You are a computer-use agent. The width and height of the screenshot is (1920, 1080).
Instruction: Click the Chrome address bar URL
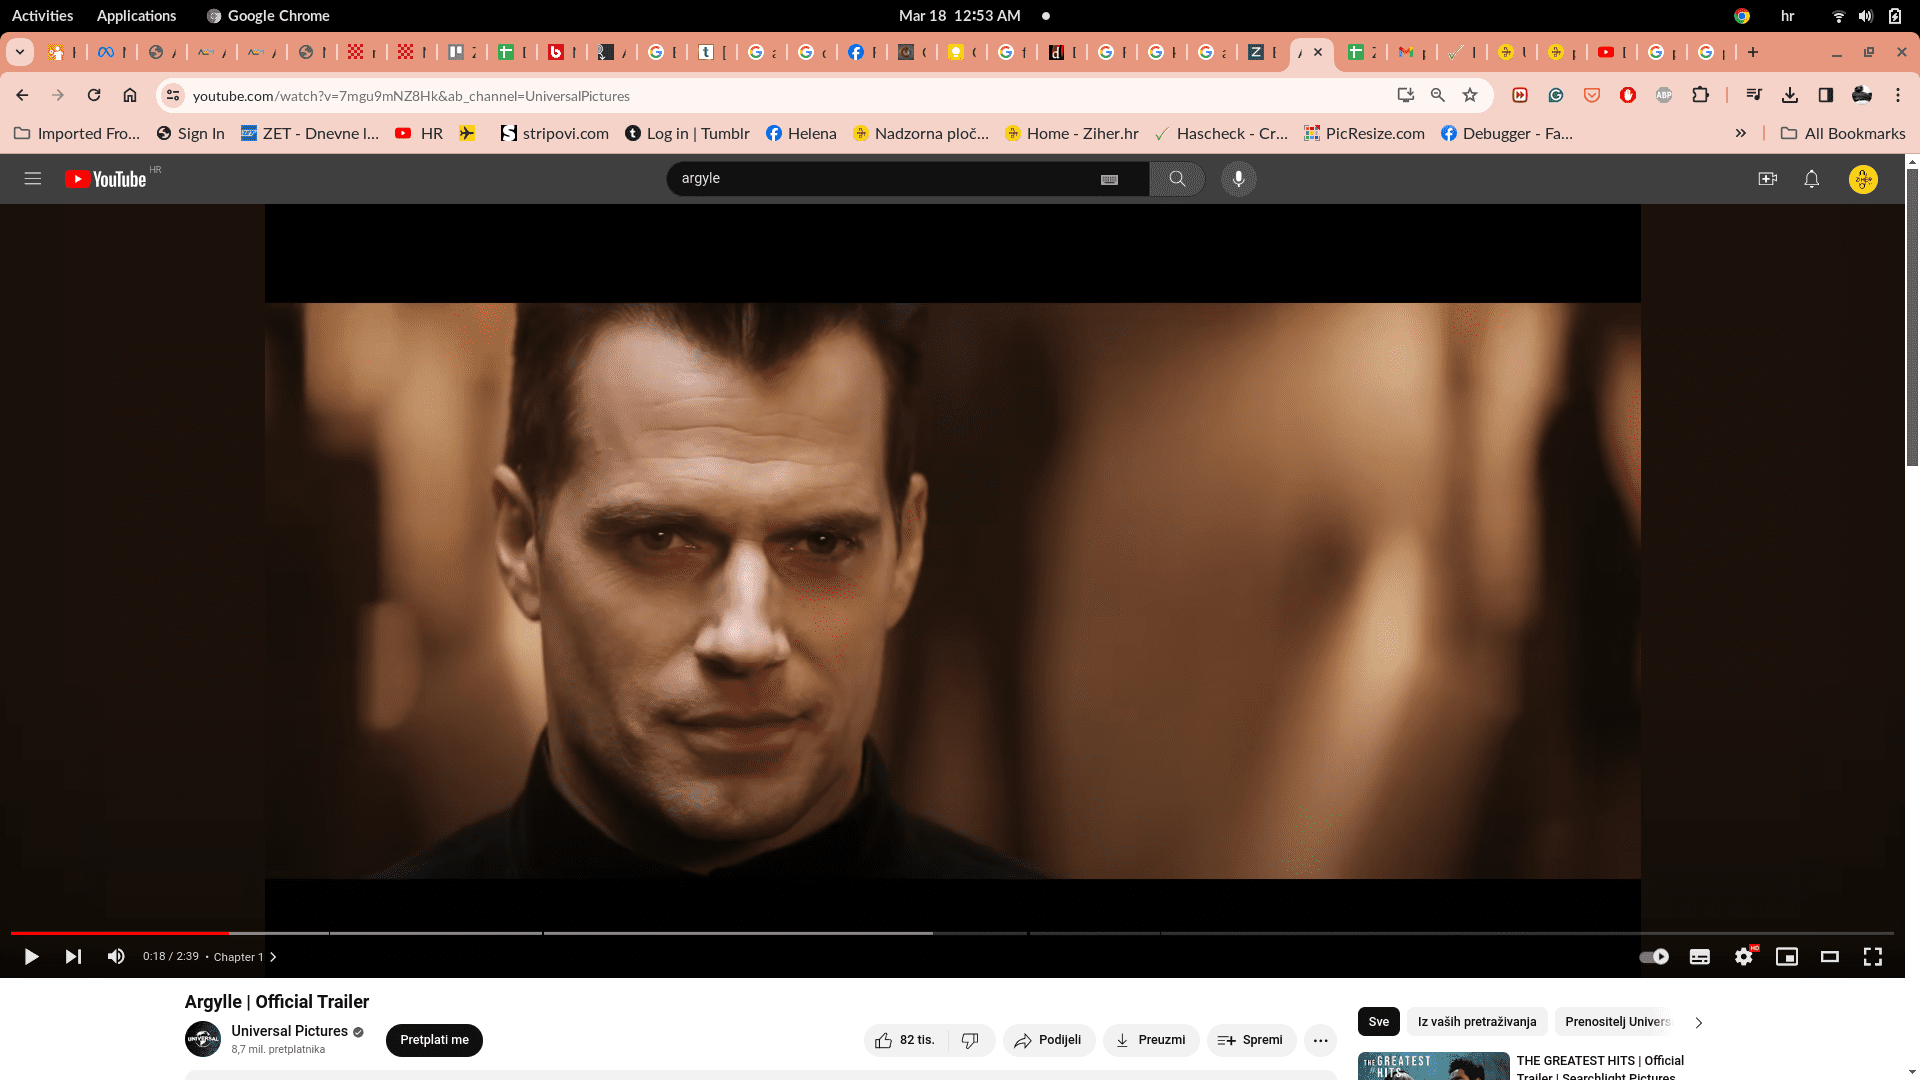click(x=411, y=96)
